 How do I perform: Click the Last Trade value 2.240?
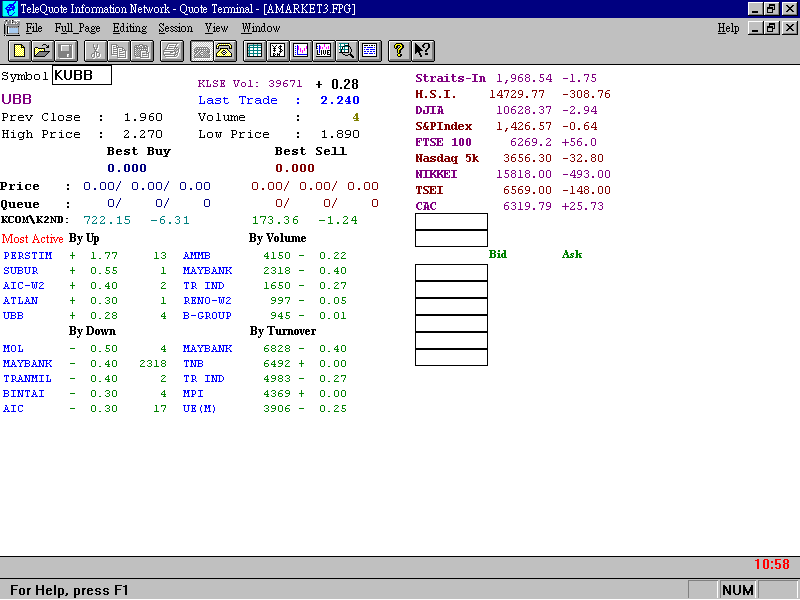tap(340, 101)
